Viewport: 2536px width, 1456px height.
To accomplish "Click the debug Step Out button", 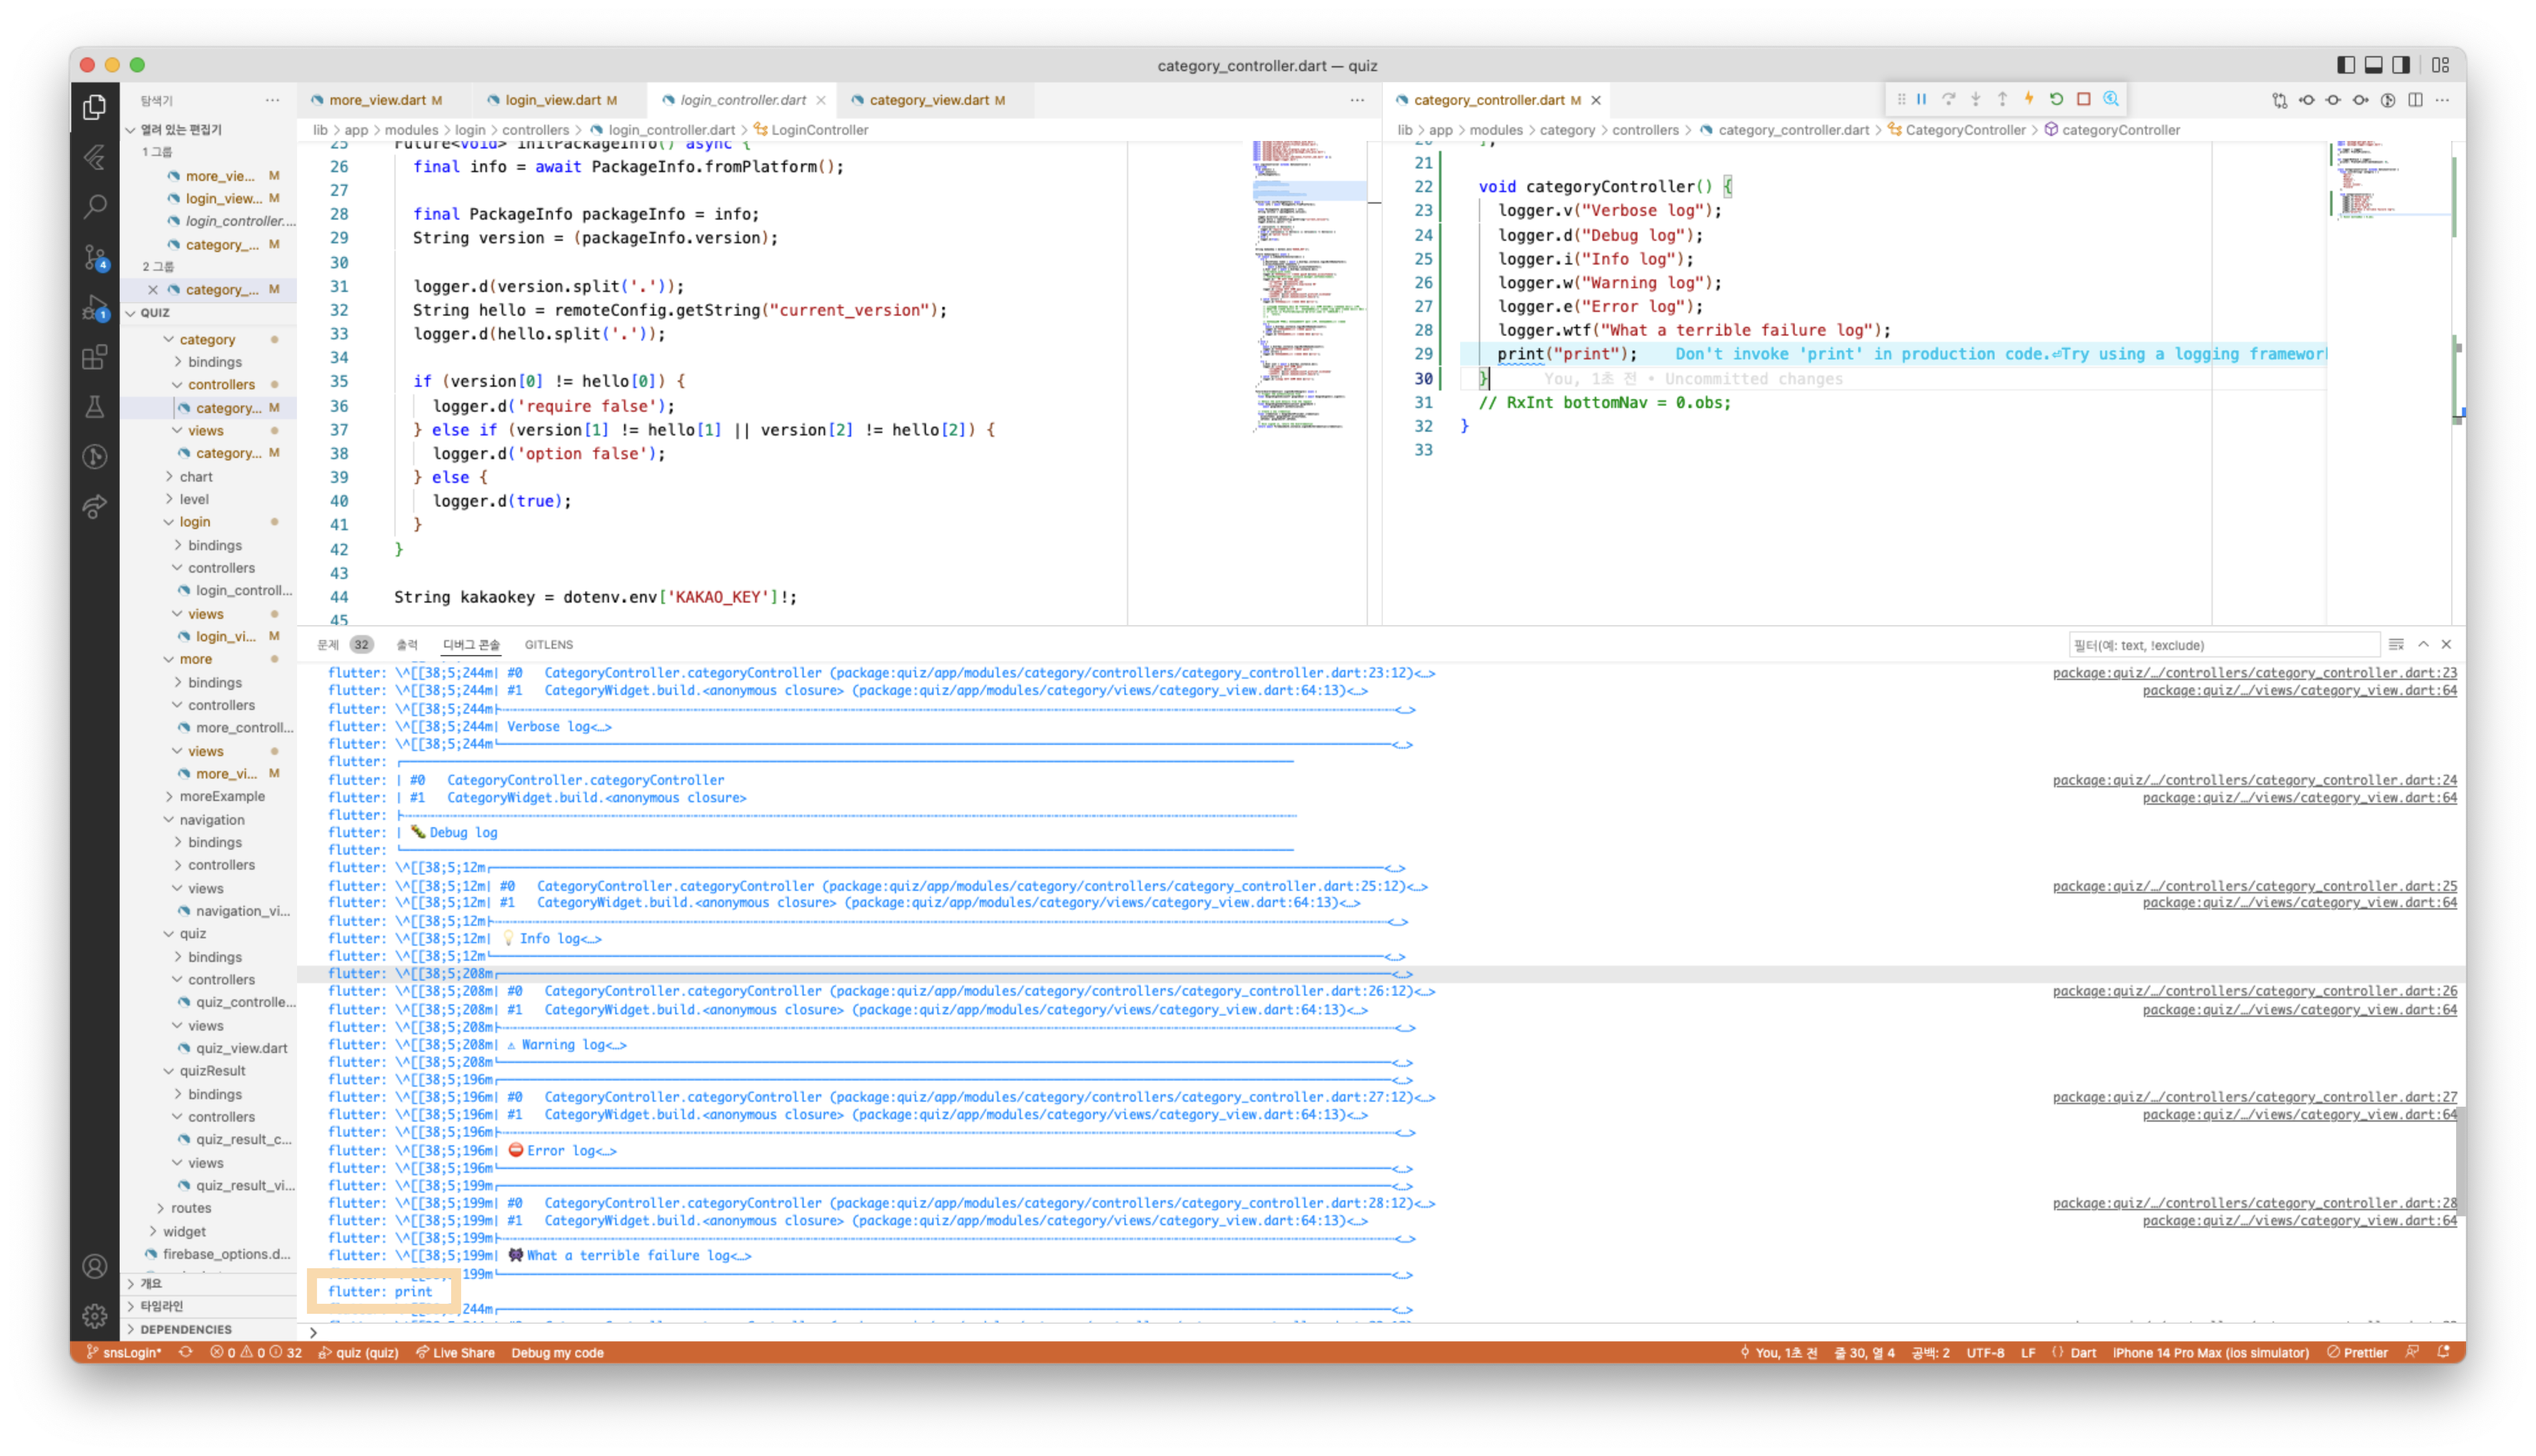I will point(2002,99).
